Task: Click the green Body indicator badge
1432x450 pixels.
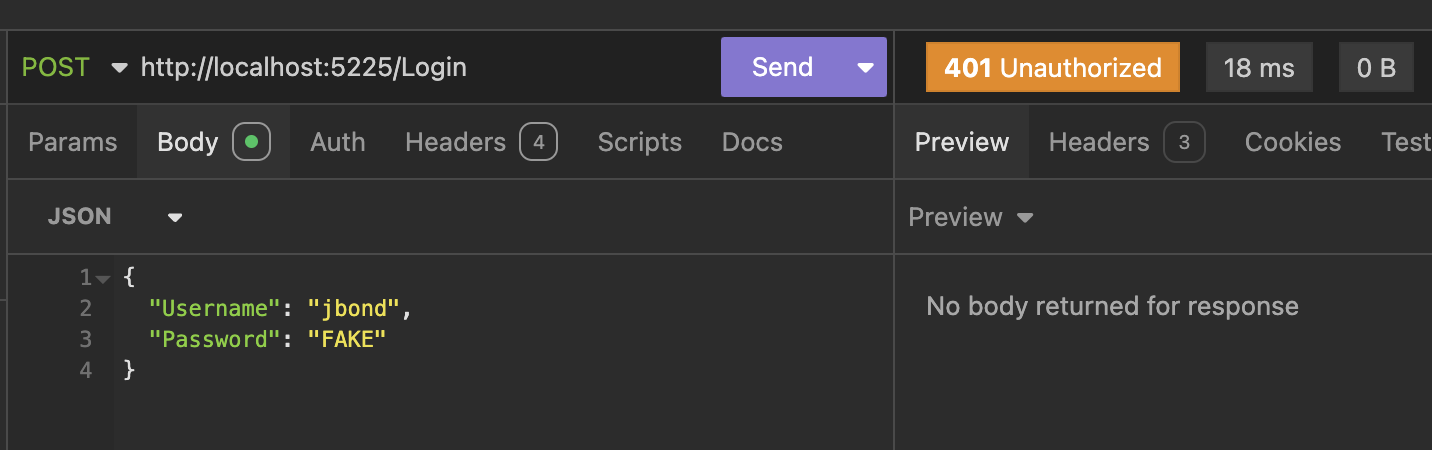Action: (x=251, y=142)
